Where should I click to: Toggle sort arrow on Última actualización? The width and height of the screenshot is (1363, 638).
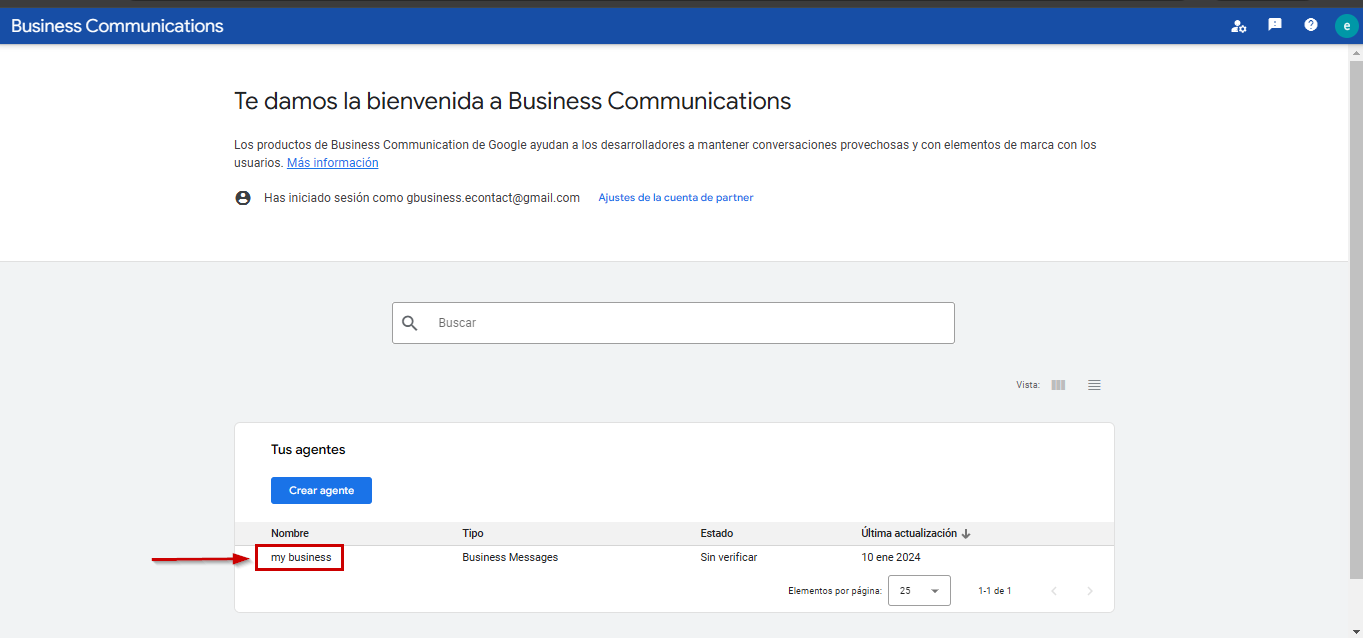tap(966, 534)
